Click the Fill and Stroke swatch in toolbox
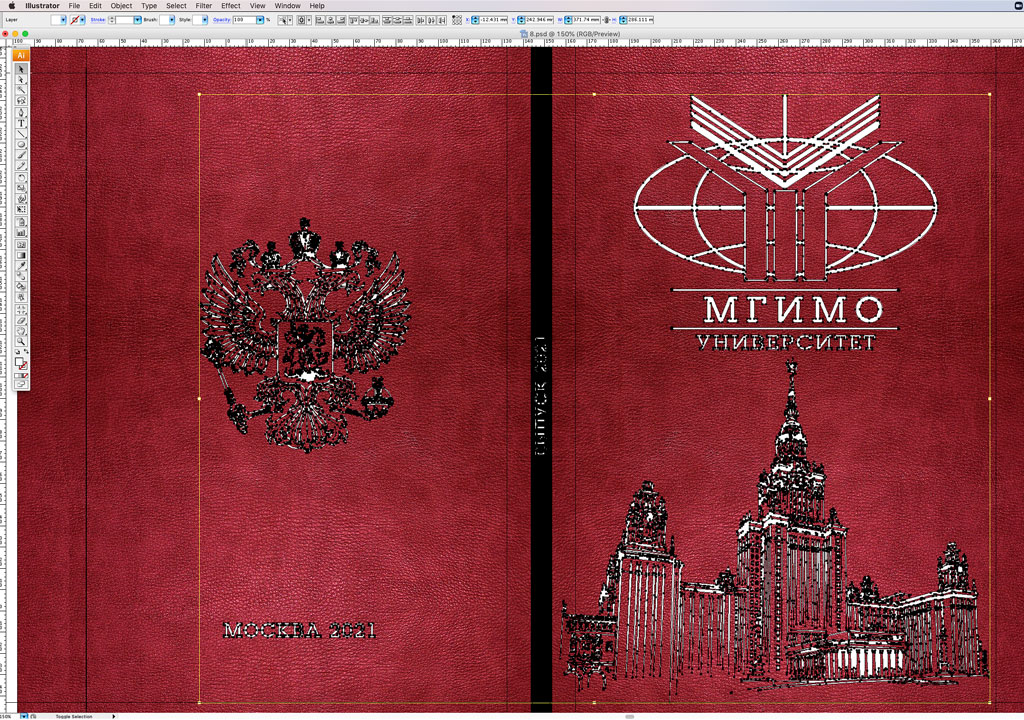 pyautogui.click(x=21, y=362)
